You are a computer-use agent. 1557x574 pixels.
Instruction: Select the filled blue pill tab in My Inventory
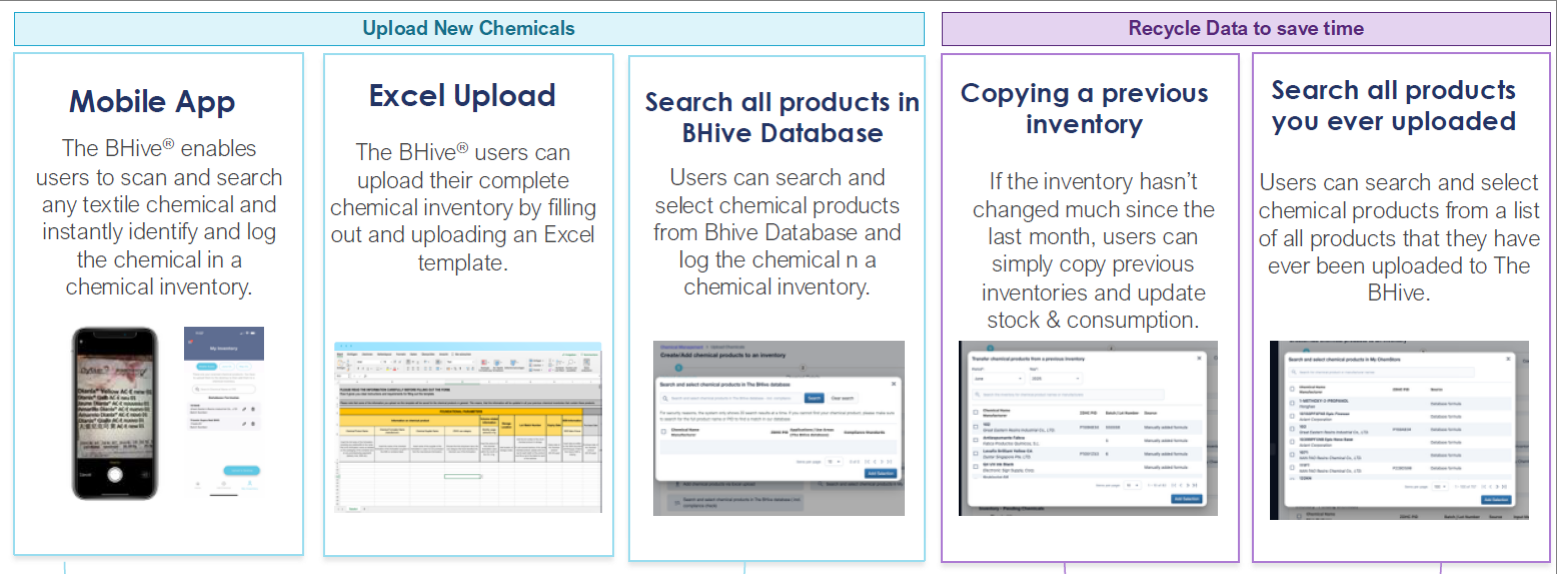[x=207, y=366]
